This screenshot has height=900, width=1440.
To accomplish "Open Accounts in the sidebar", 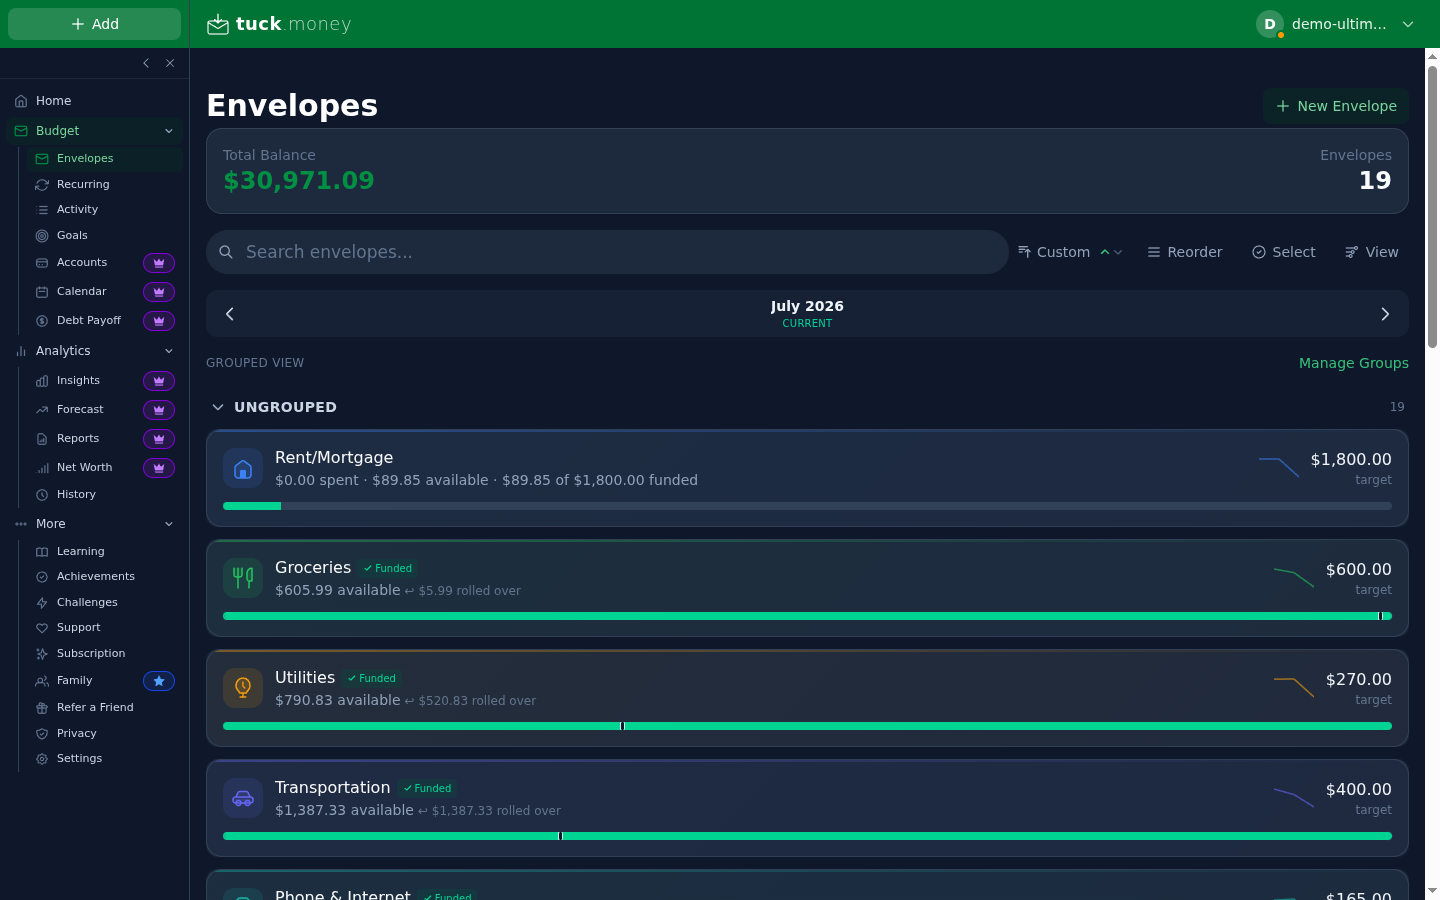I will pos(82,263).
